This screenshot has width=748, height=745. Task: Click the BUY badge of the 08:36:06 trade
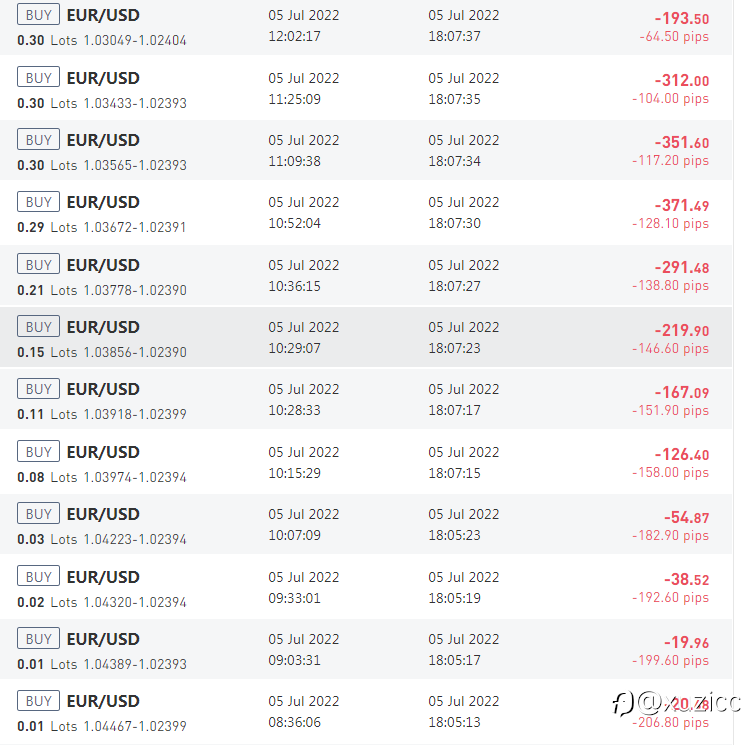click(38, 701)
